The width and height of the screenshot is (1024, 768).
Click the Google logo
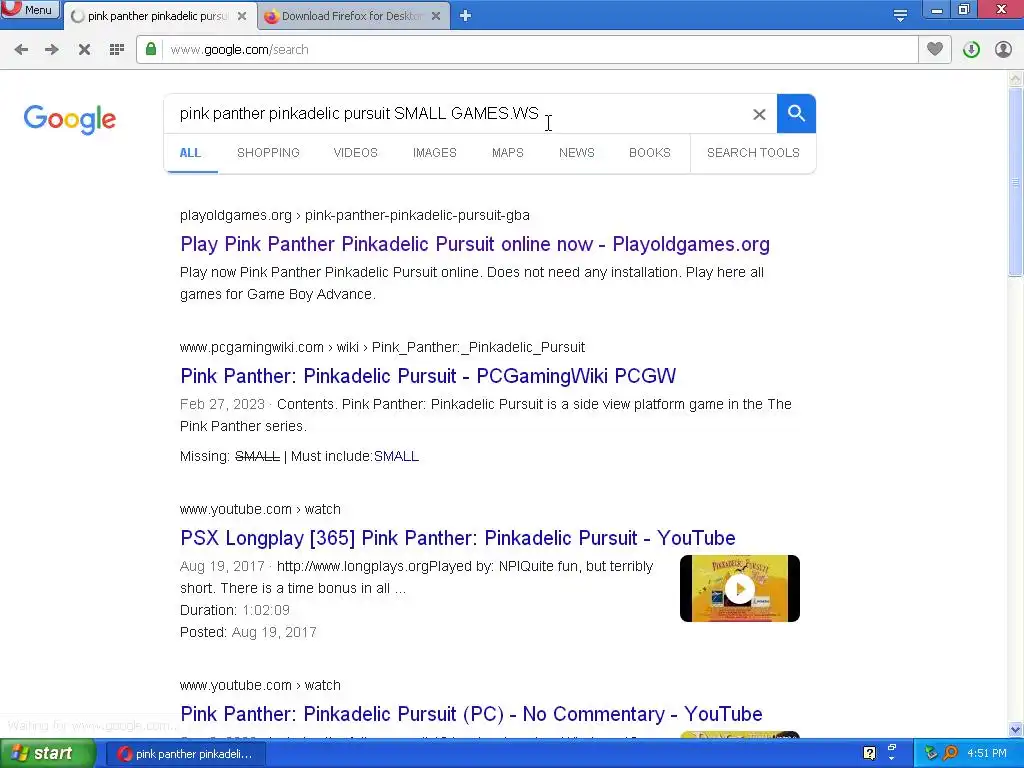point(69,120)
